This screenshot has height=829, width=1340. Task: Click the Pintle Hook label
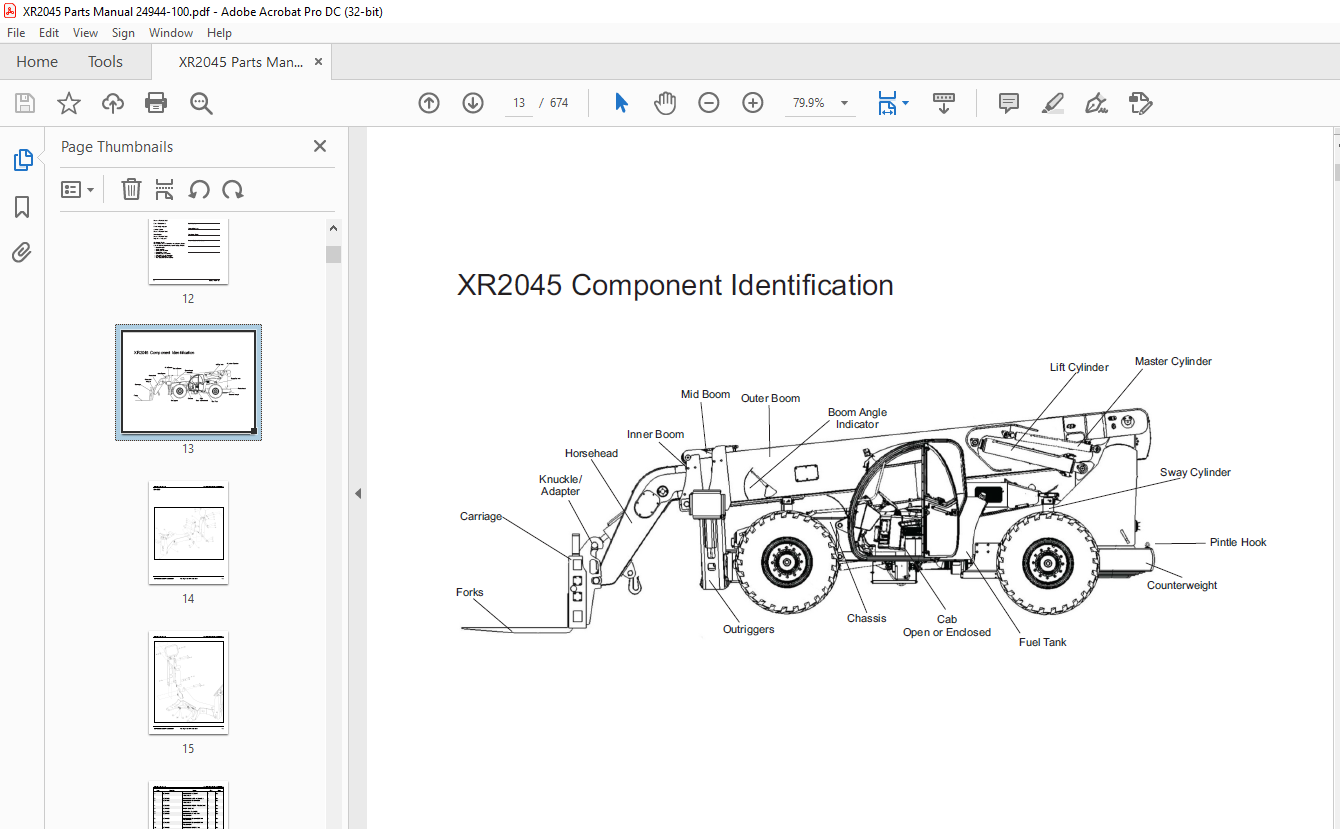coord(1238,542)
